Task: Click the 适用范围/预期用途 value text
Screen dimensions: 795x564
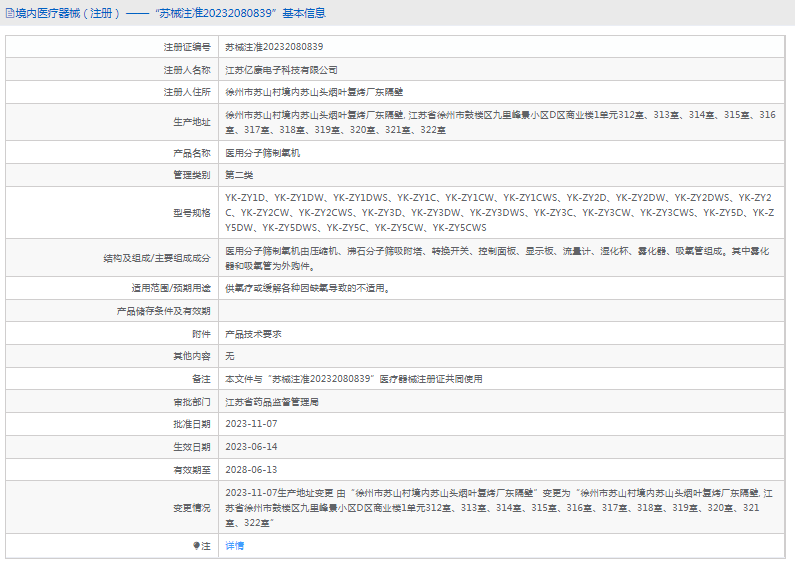Action: 307,288
